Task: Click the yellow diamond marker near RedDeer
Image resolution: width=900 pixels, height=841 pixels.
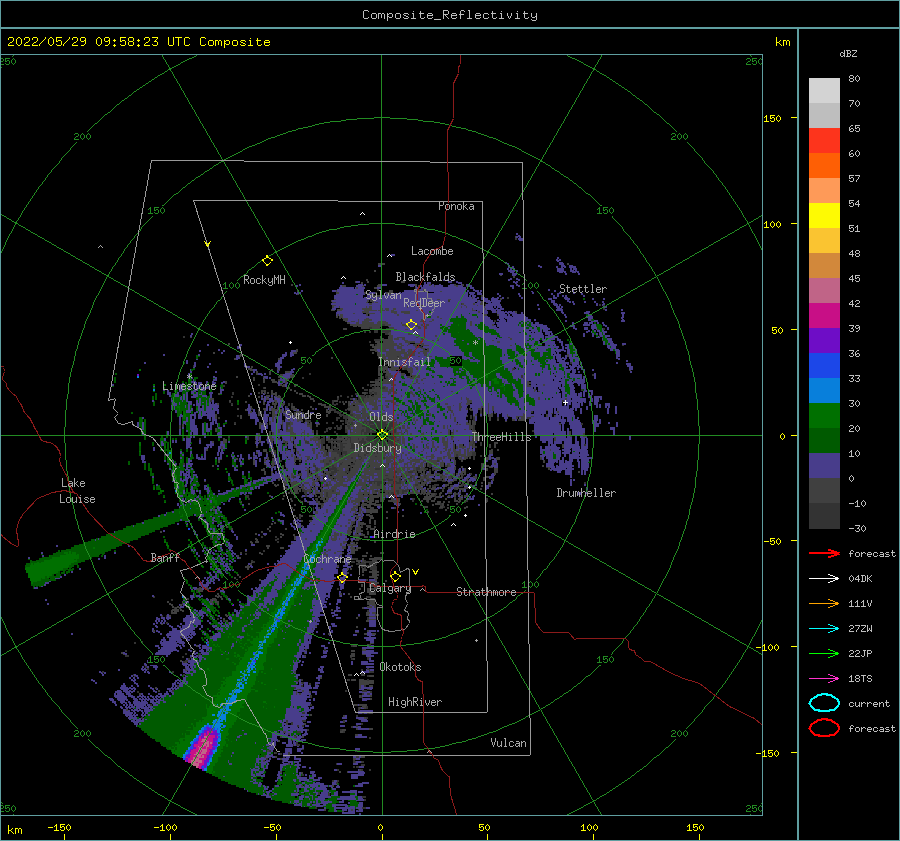Action: 412,325
